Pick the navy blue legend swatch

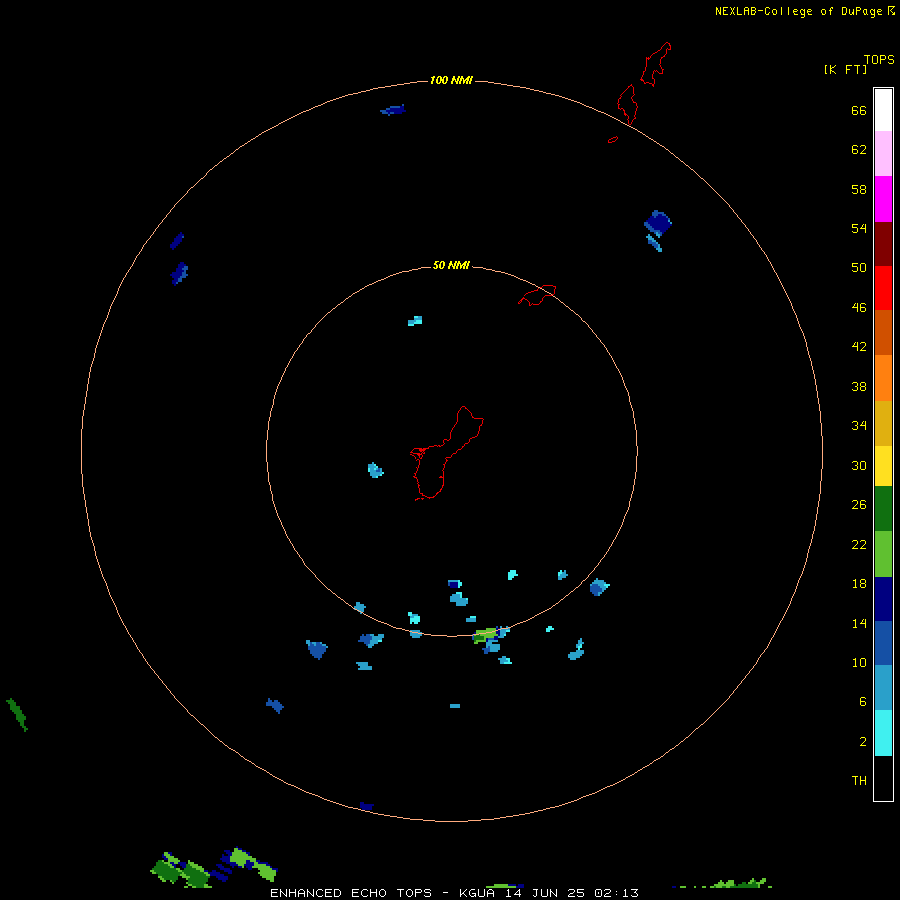883,599
